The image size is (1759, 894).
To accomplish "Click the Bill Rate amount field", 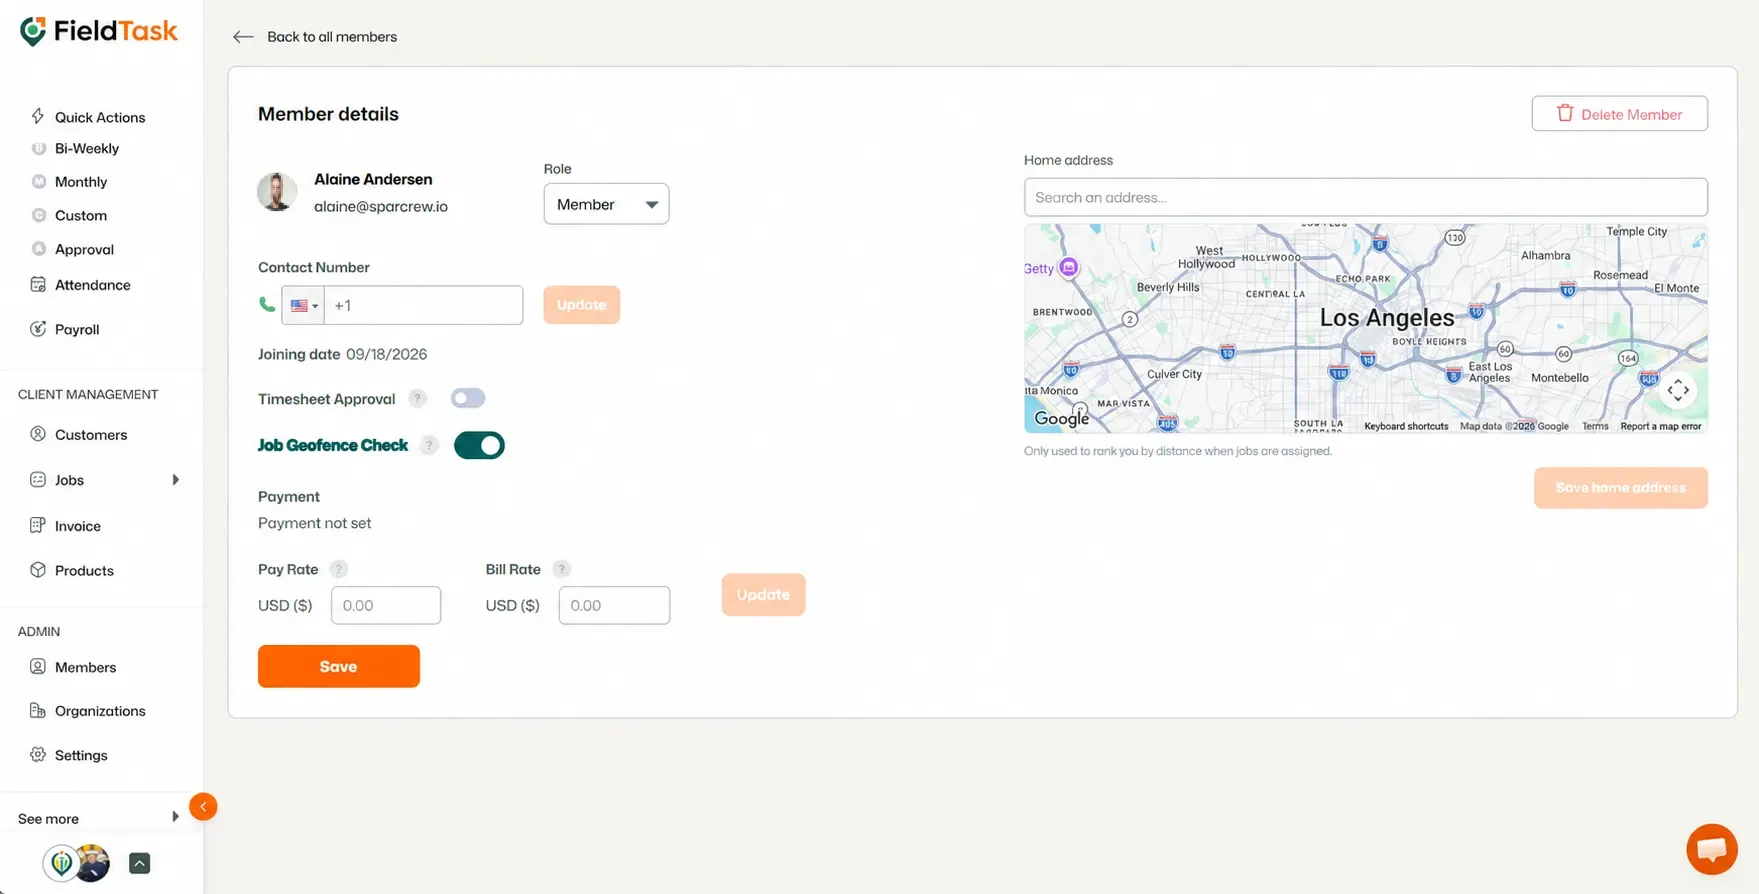I will pos(614,605).
